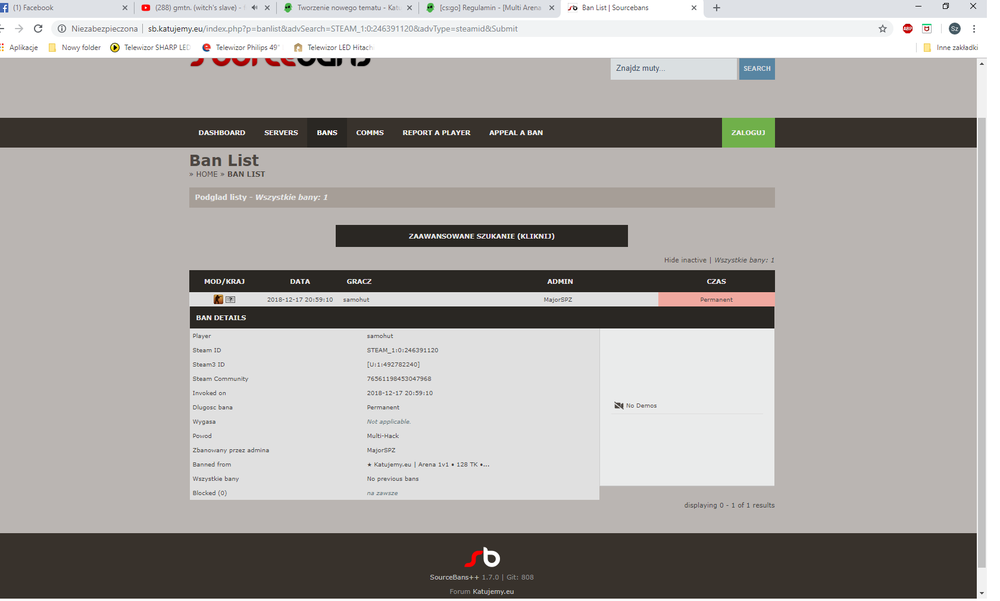The width and height of the screenshot is (1000, 601).
Task: Click the scrollbar down arrow
Action: coord(982,594)
